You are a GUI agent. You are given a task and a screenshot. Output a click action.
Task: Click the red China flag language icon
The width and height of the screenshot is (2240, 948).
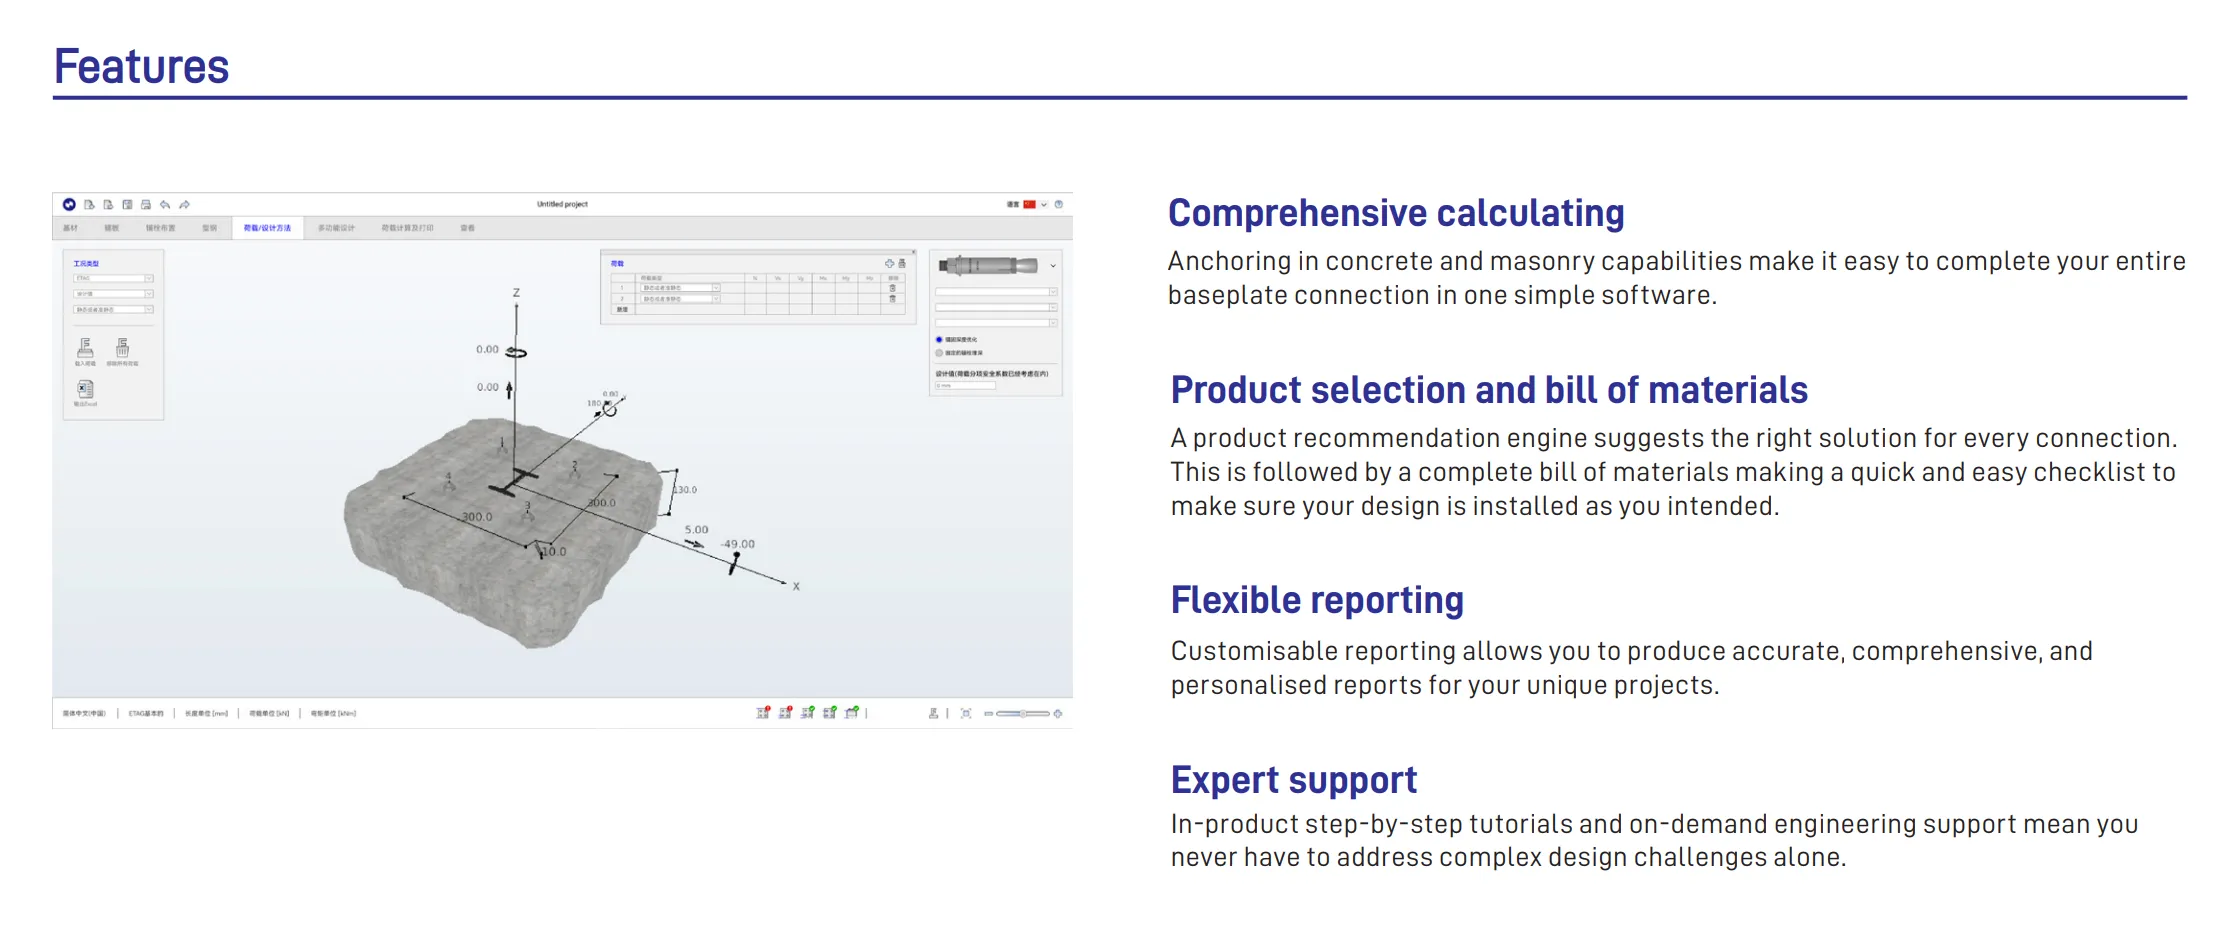(1029, 204)
